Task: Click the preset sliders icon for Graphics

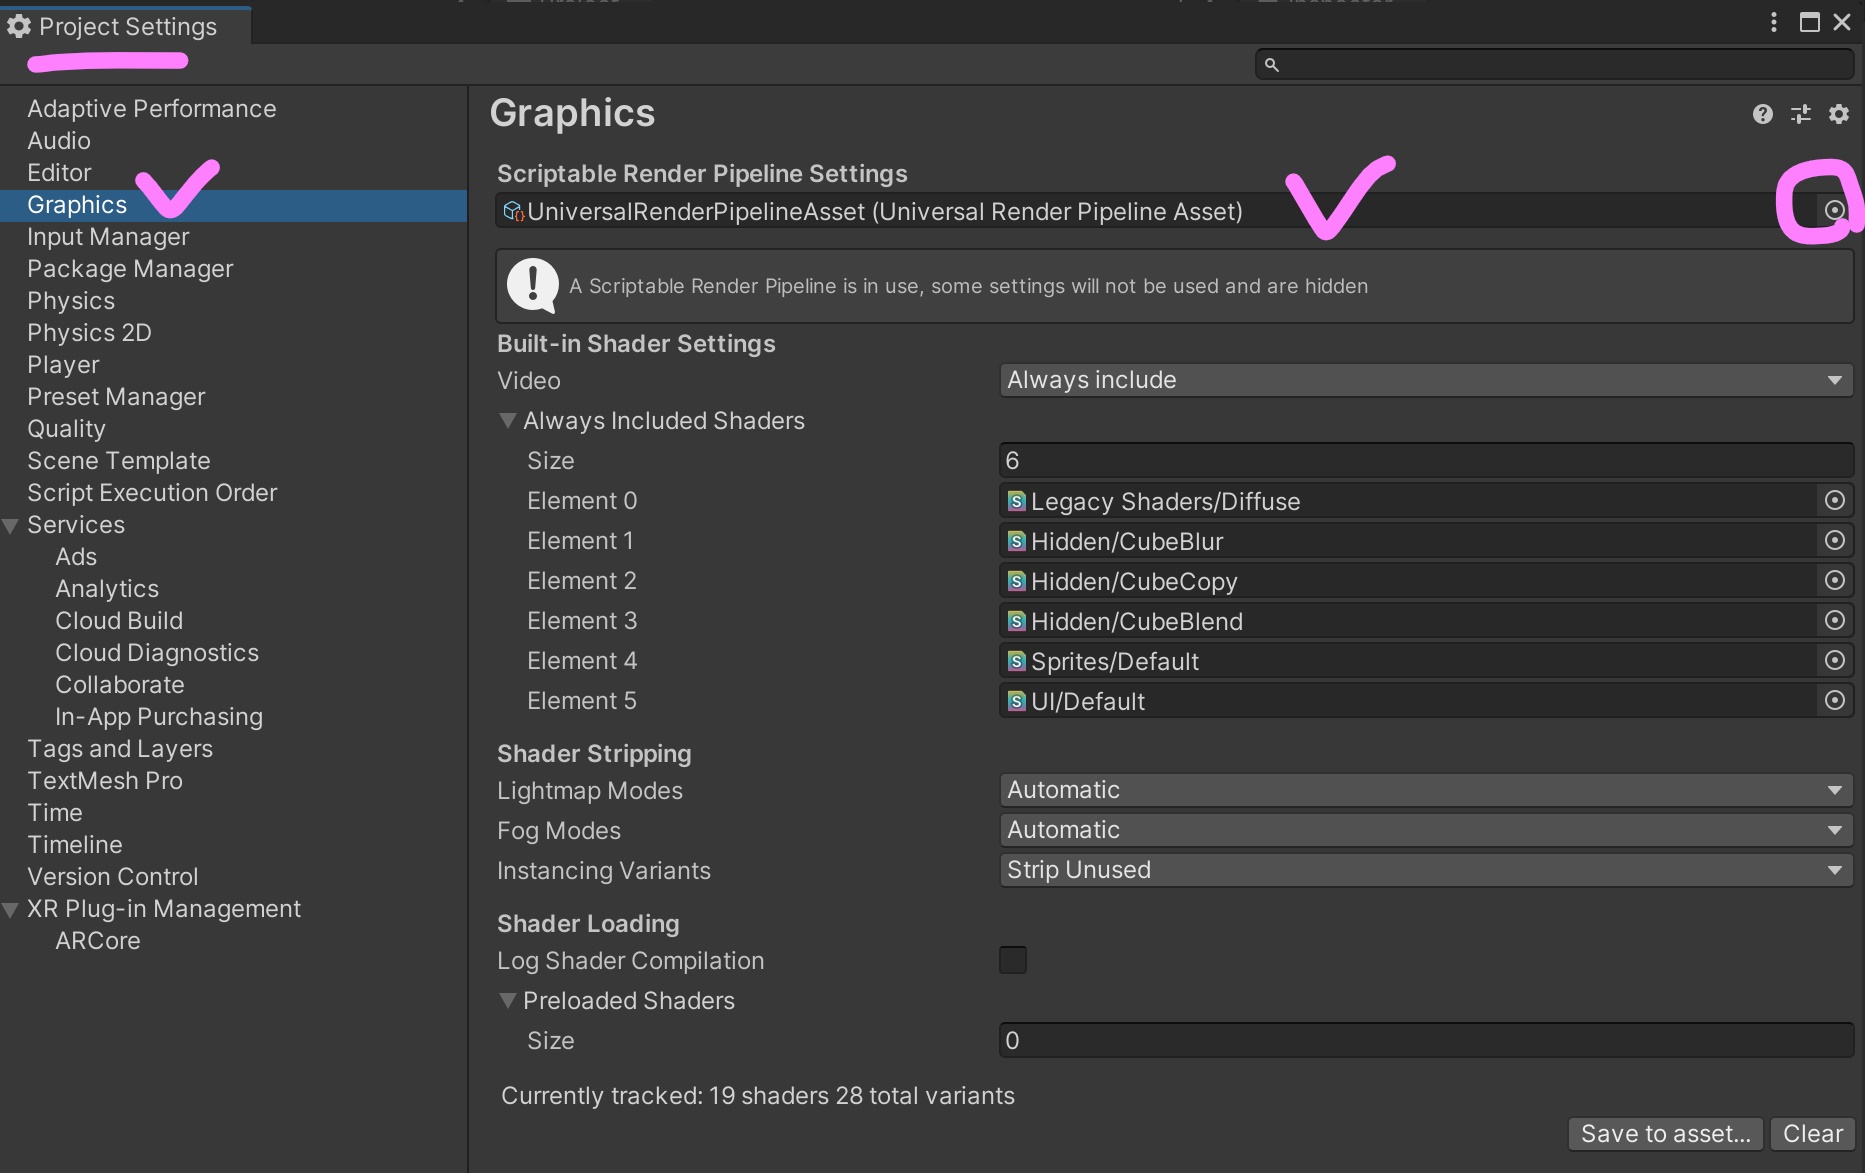Action: 1801,114
